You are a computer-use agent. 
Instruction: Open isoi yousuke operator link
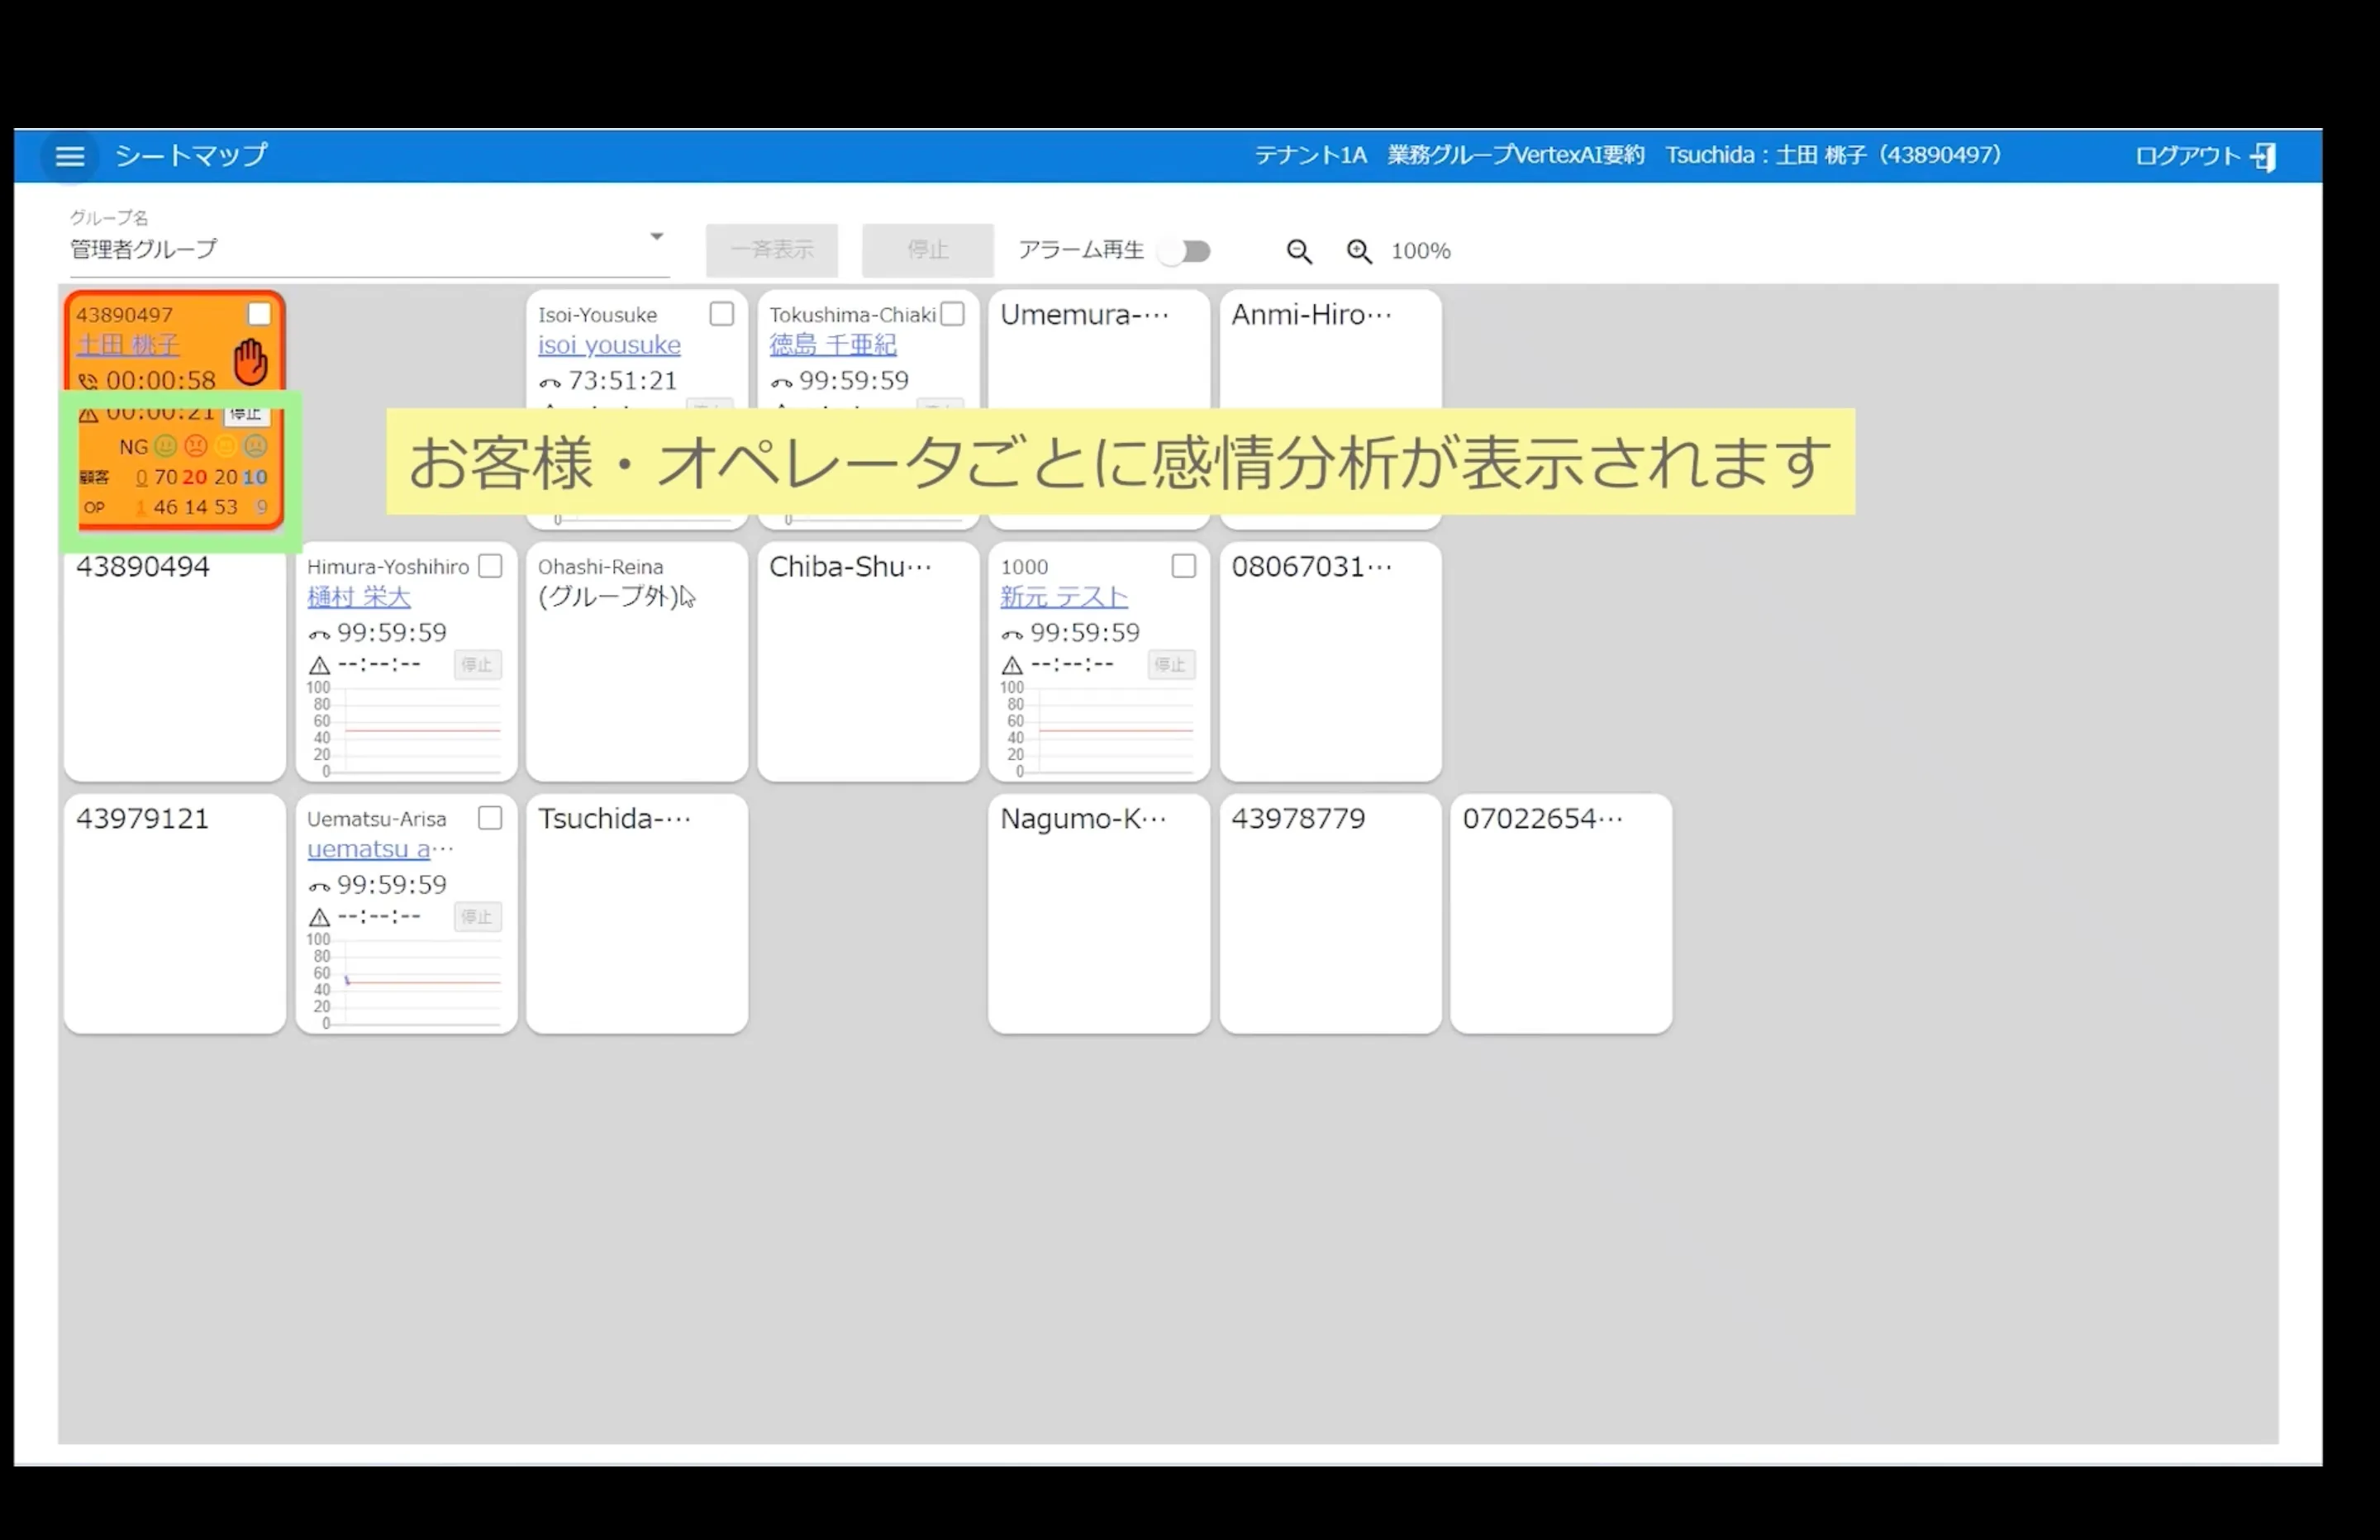point(609,345)
